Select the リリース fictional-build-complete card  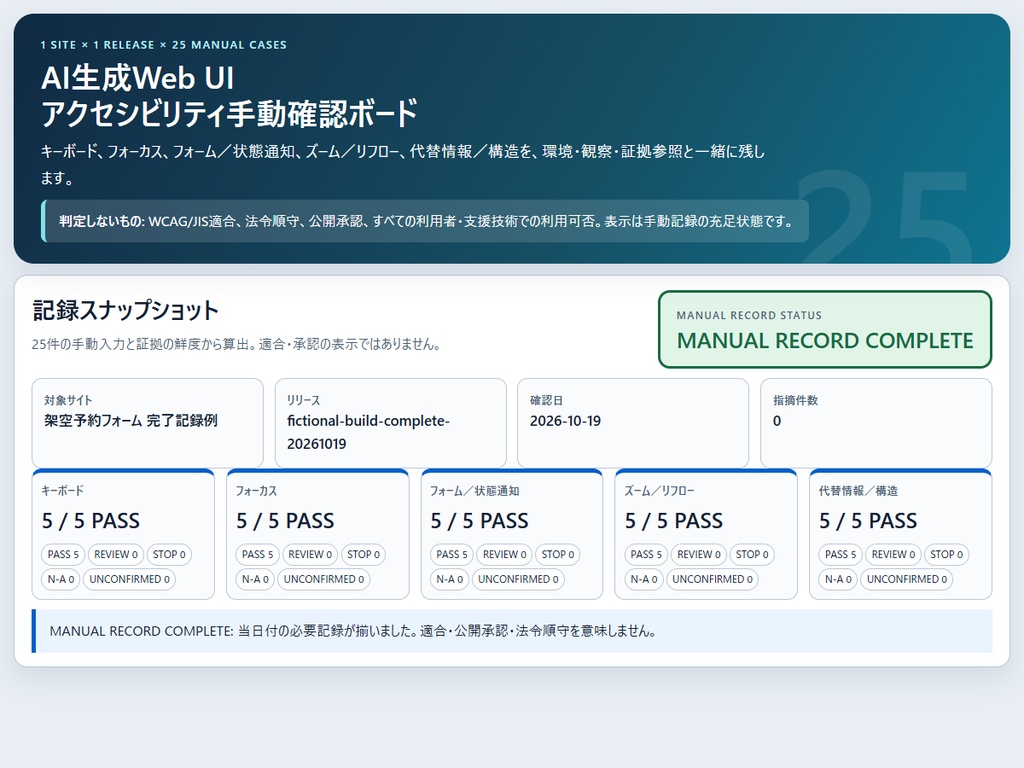tap(391, 423)
